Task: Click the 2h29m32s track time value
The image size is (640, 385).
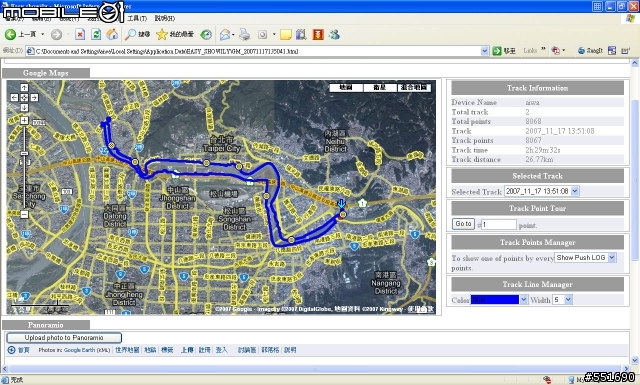Action: pyautogui.click(x=542, y=150)
